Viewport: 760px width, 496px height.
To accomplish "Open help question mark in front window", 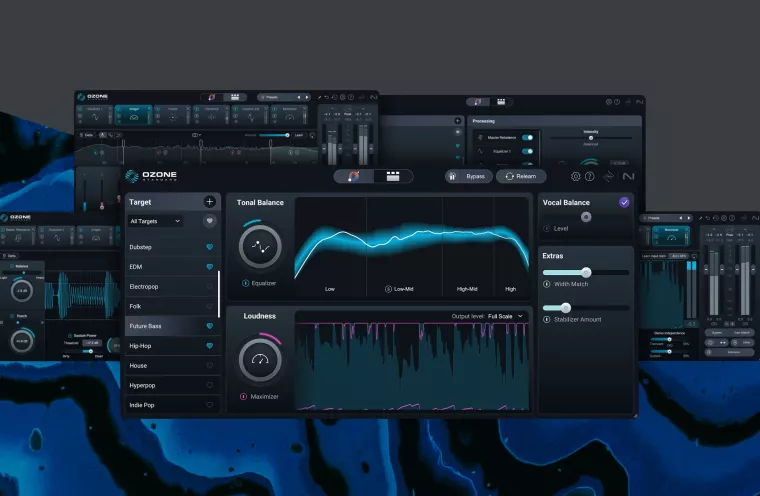I will tap(589, 176).
